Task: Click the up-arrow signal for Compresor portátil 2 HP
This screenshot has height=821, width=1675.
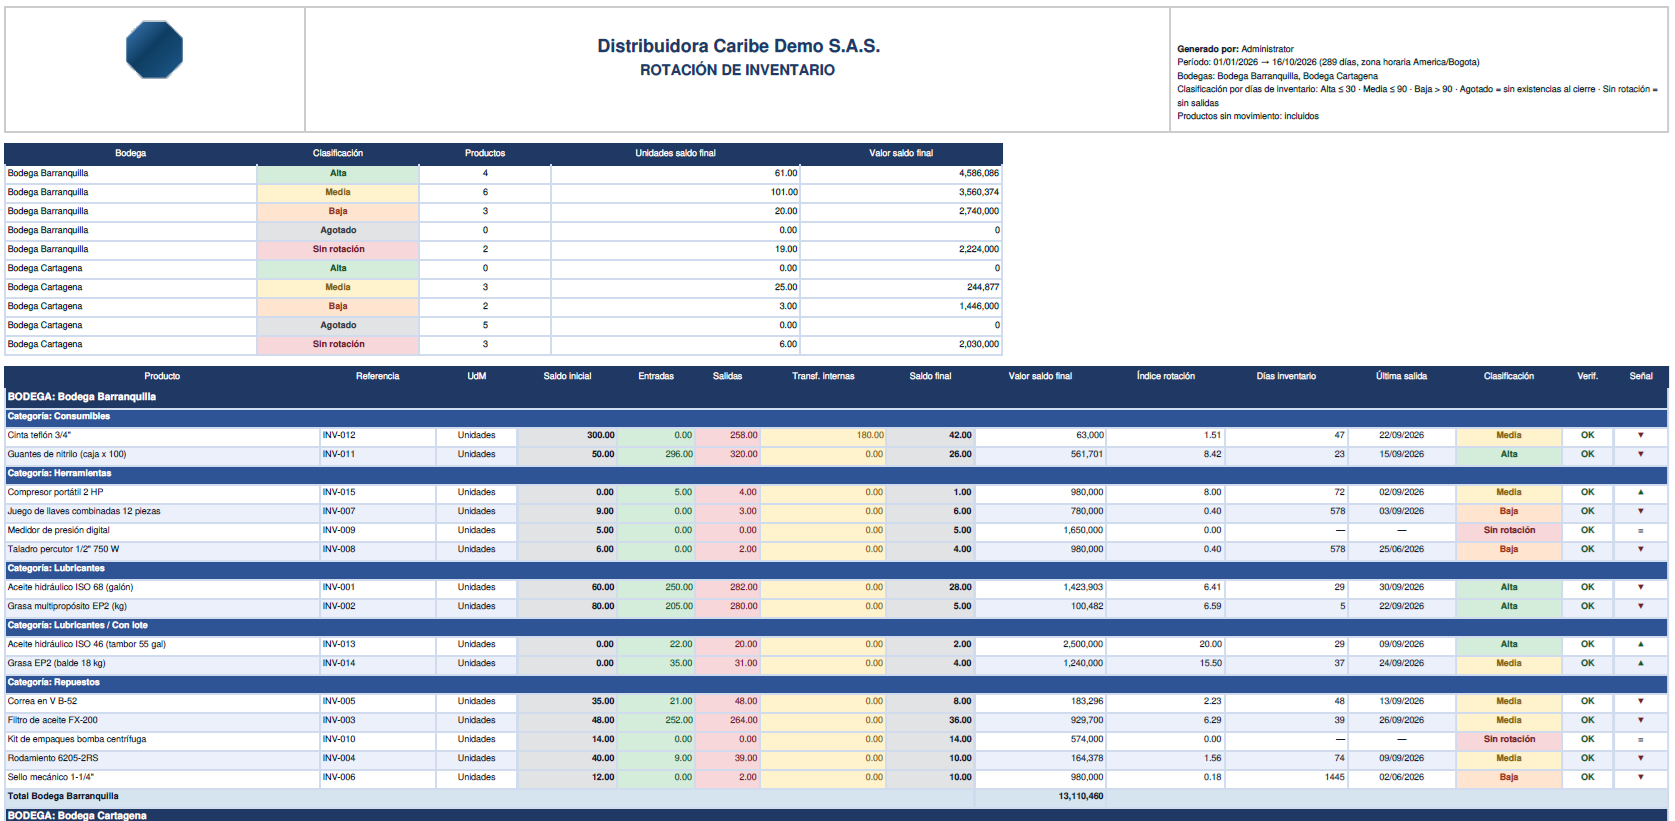Action: [1640, 492]
